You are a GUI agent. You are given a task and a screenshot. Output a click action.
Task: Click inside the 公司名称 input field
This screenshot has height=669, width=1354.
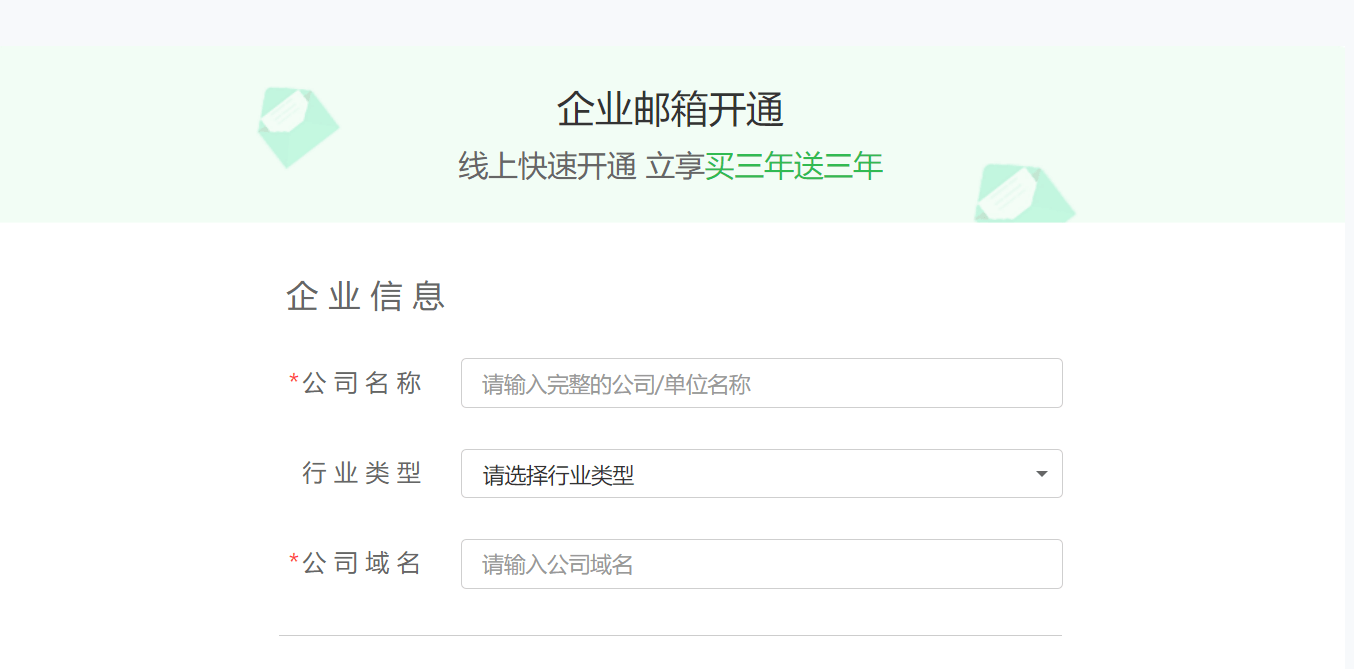click(x=760, y=383)
